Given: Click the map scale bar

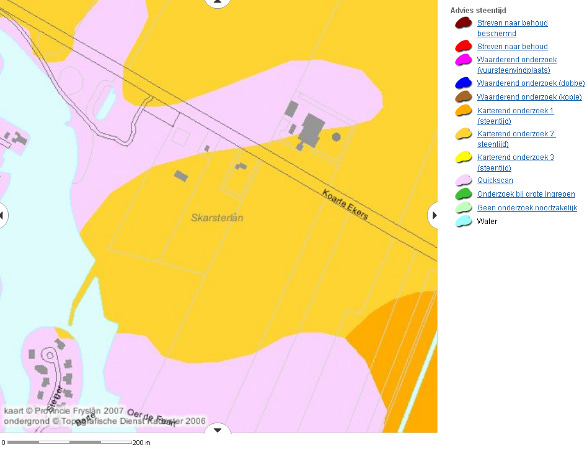Looking at the screenshot, I should coord(69,443).
